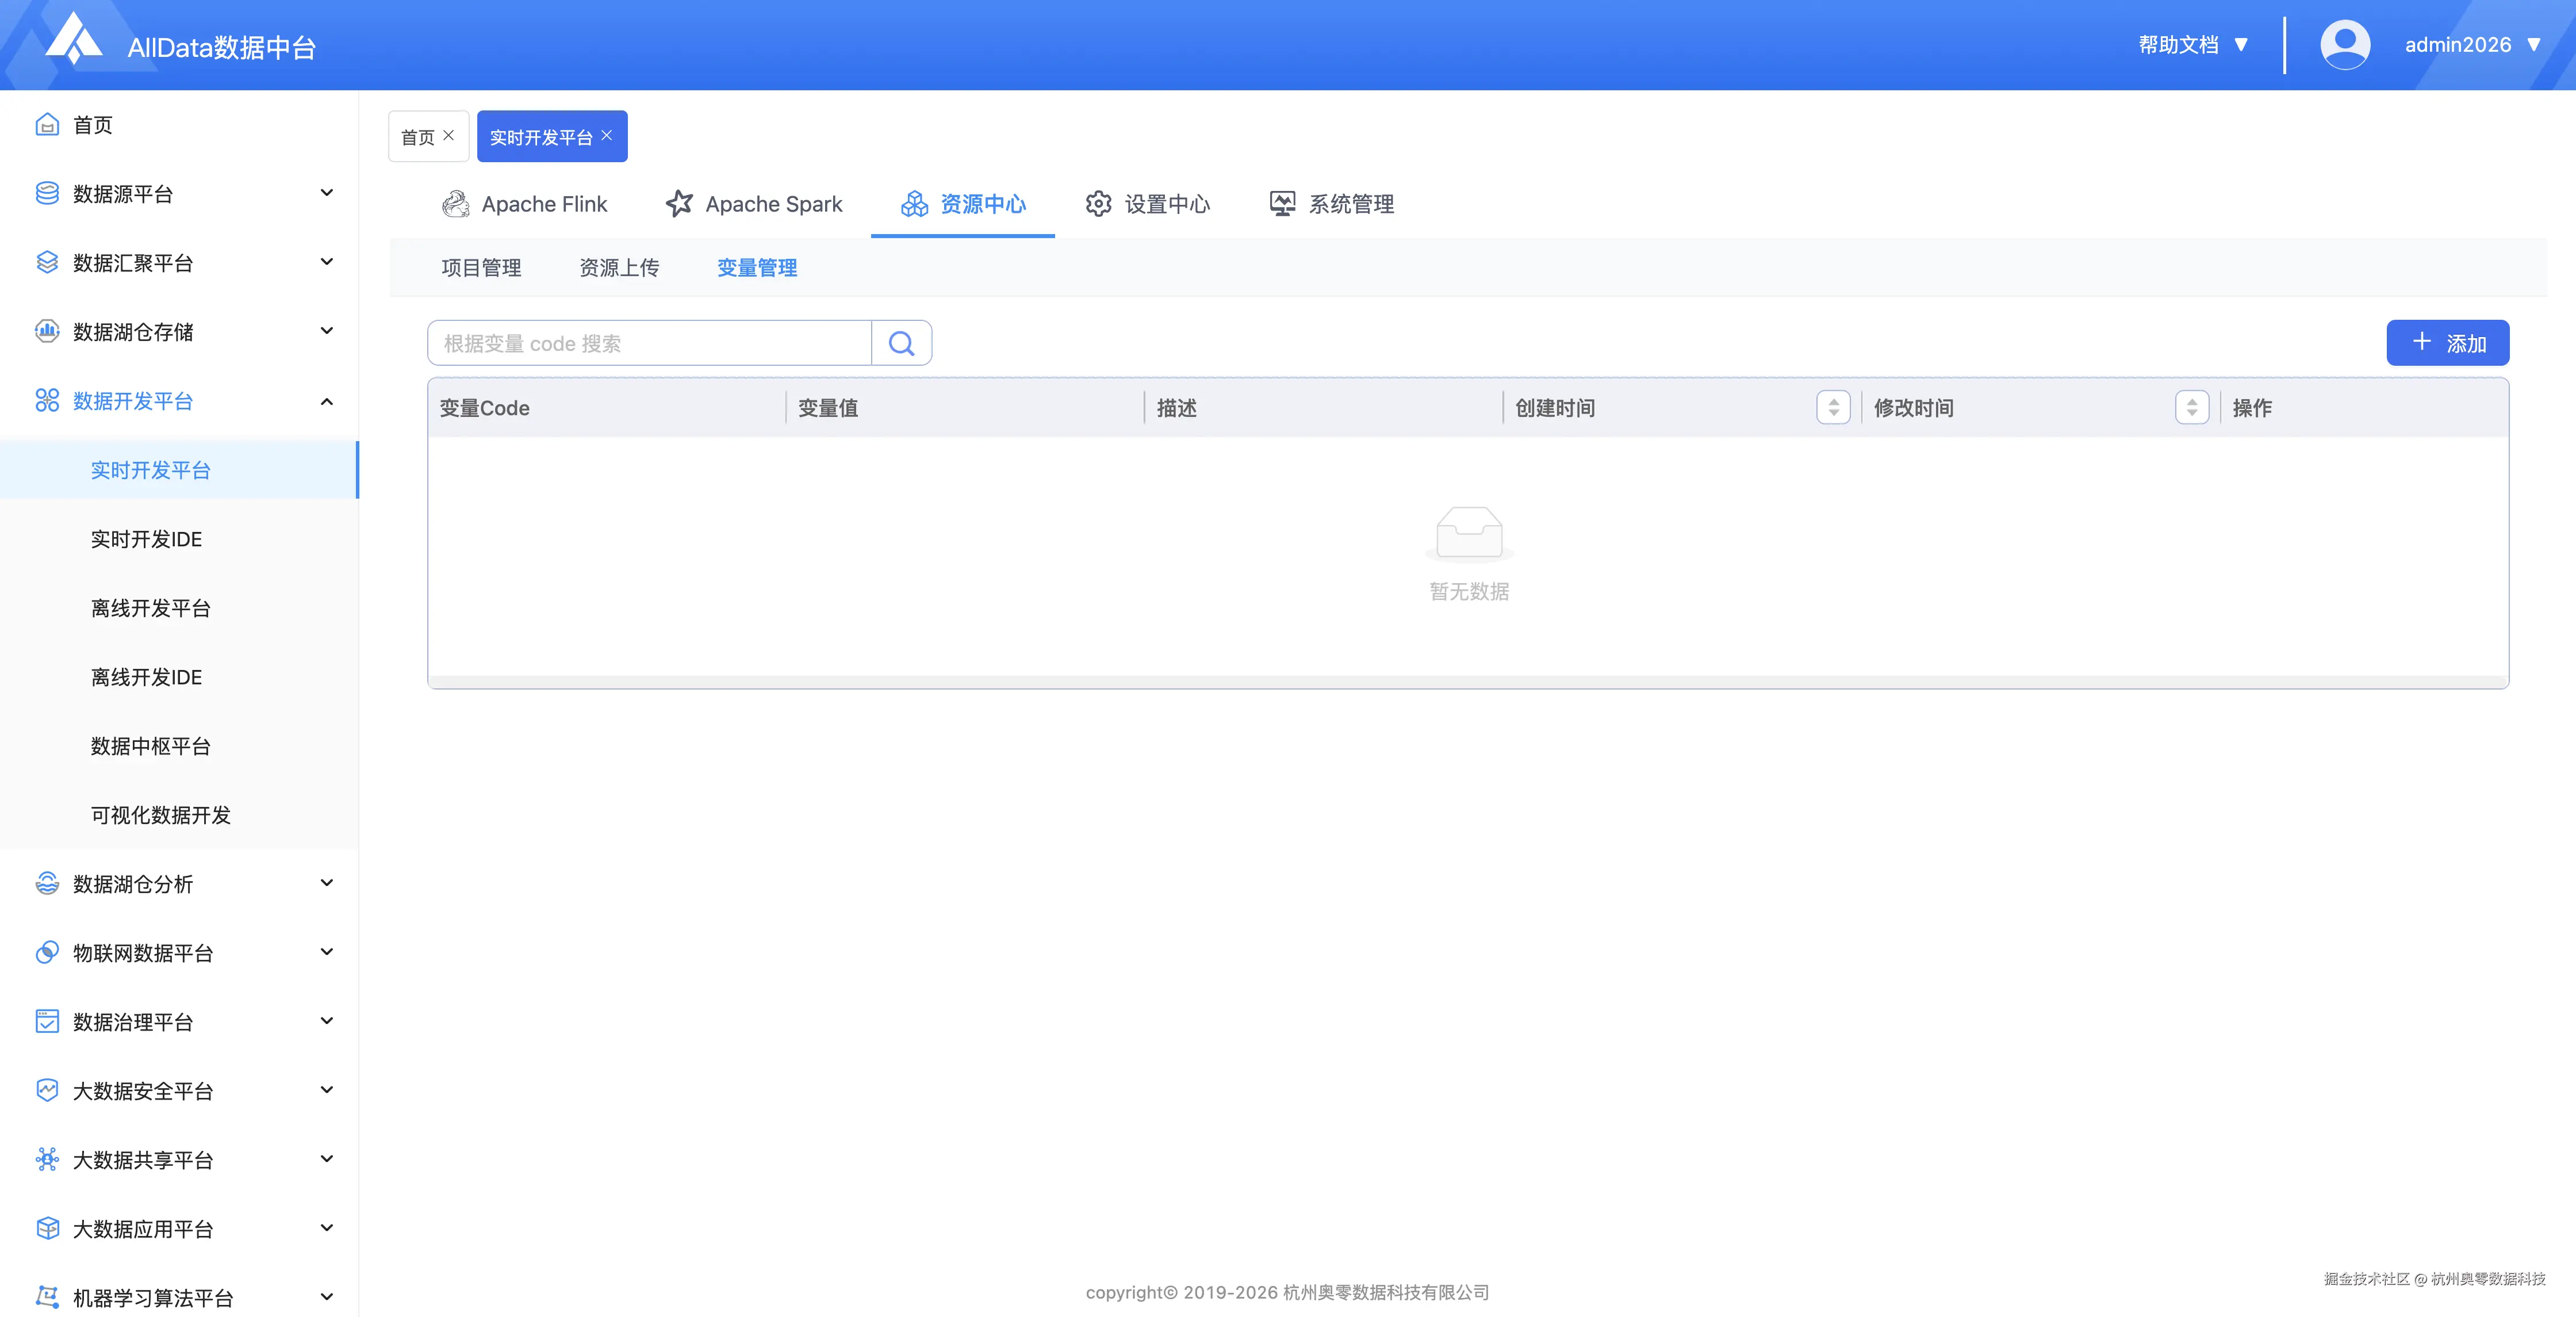Switch to the Apache Spark tab
The height and width of the screenshot is (1317, 2576).
[754, 204]
